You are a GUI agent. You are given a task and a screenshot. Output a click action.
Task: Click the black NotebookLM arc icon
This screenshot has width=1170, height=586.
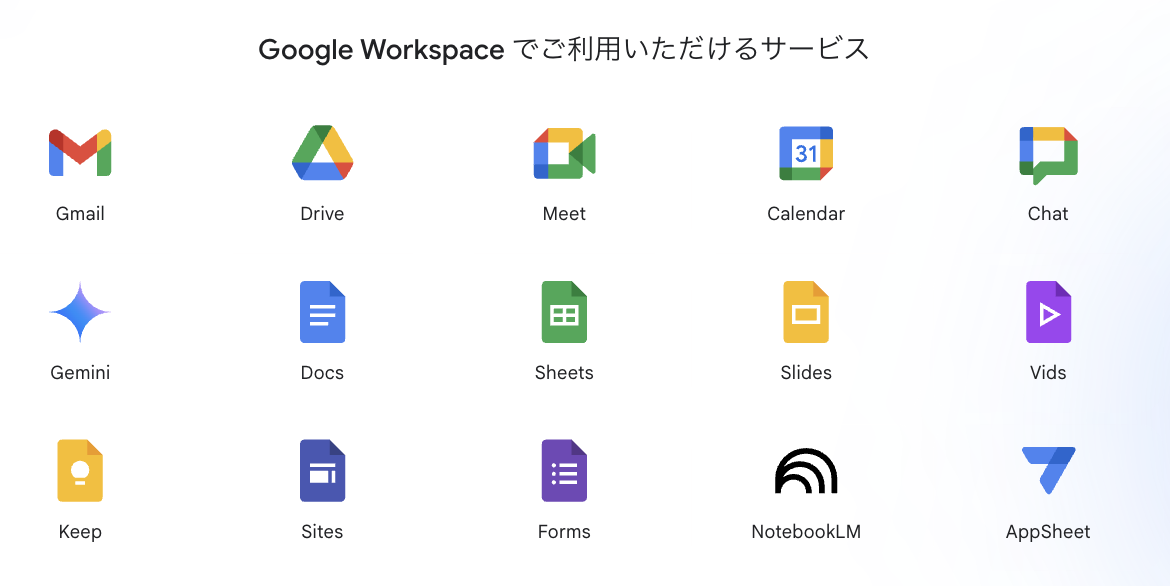806,471
